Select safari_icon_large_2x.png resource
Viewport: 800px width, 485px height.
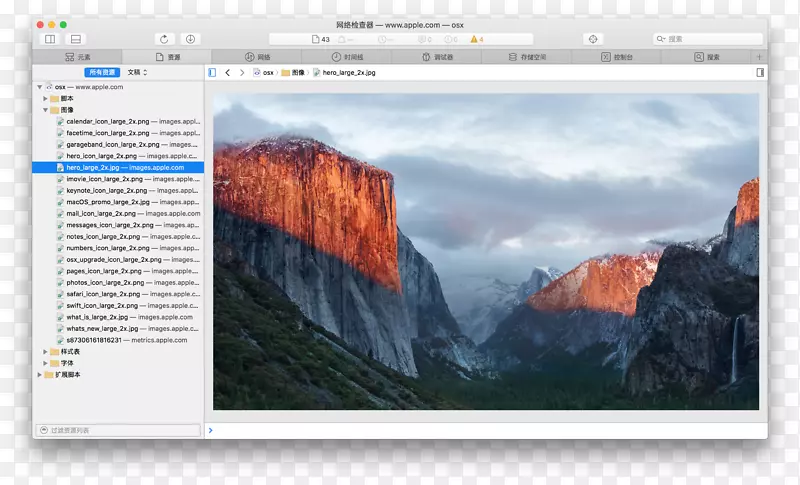tap(118, 294)
